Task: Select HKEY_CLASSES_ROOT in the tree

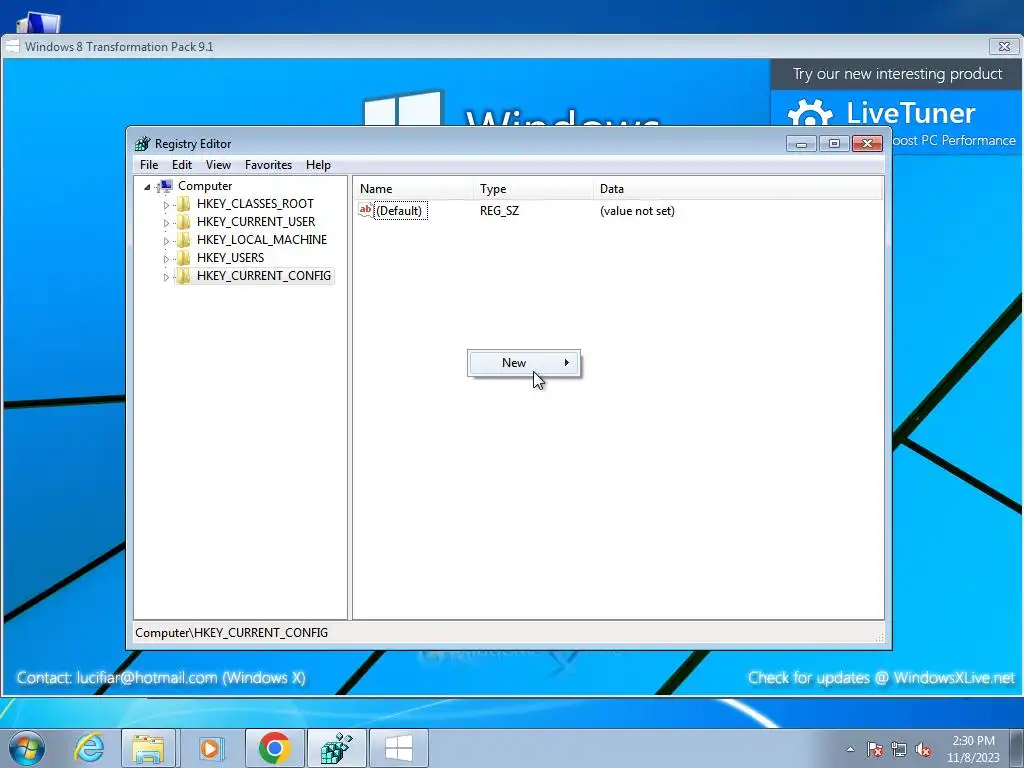Action: pos(255,204)
